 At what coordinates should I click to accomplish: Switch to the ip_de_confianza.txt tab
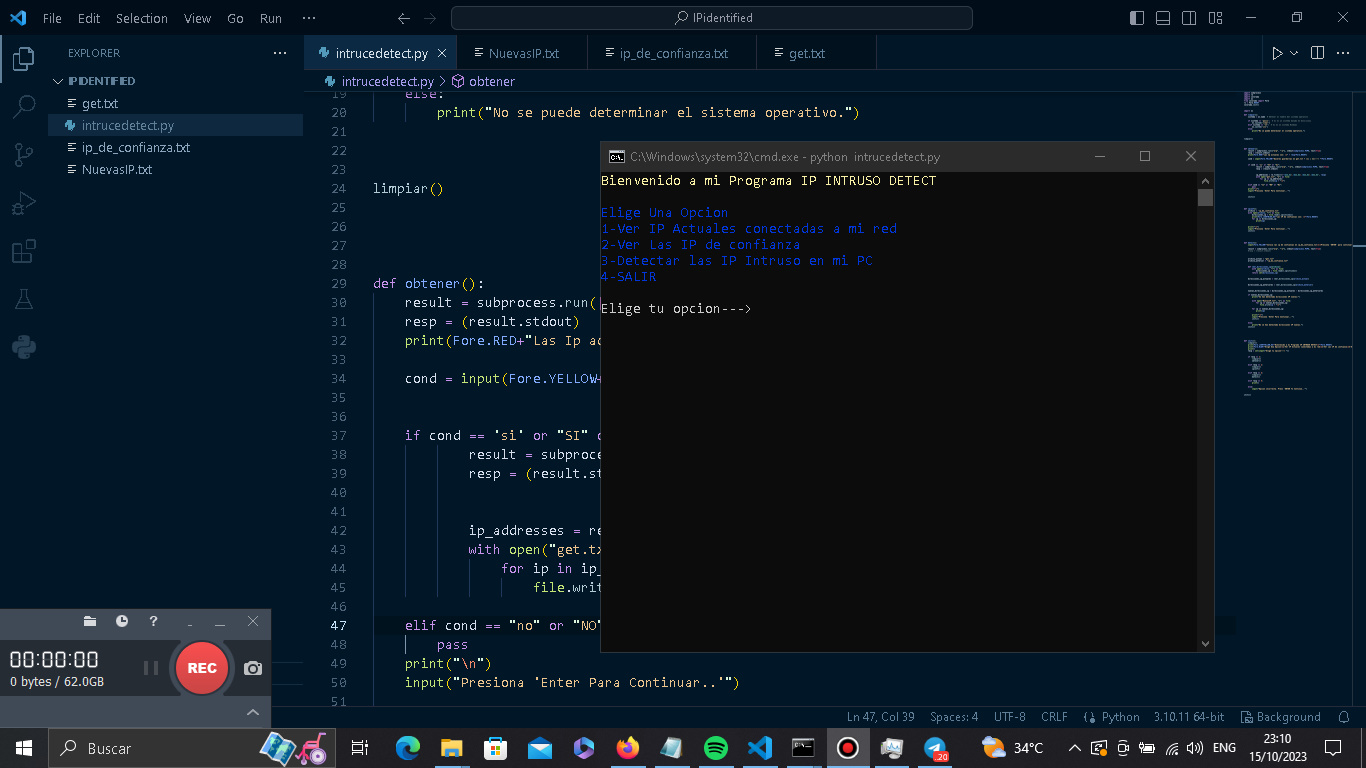[x=673, y=53]
